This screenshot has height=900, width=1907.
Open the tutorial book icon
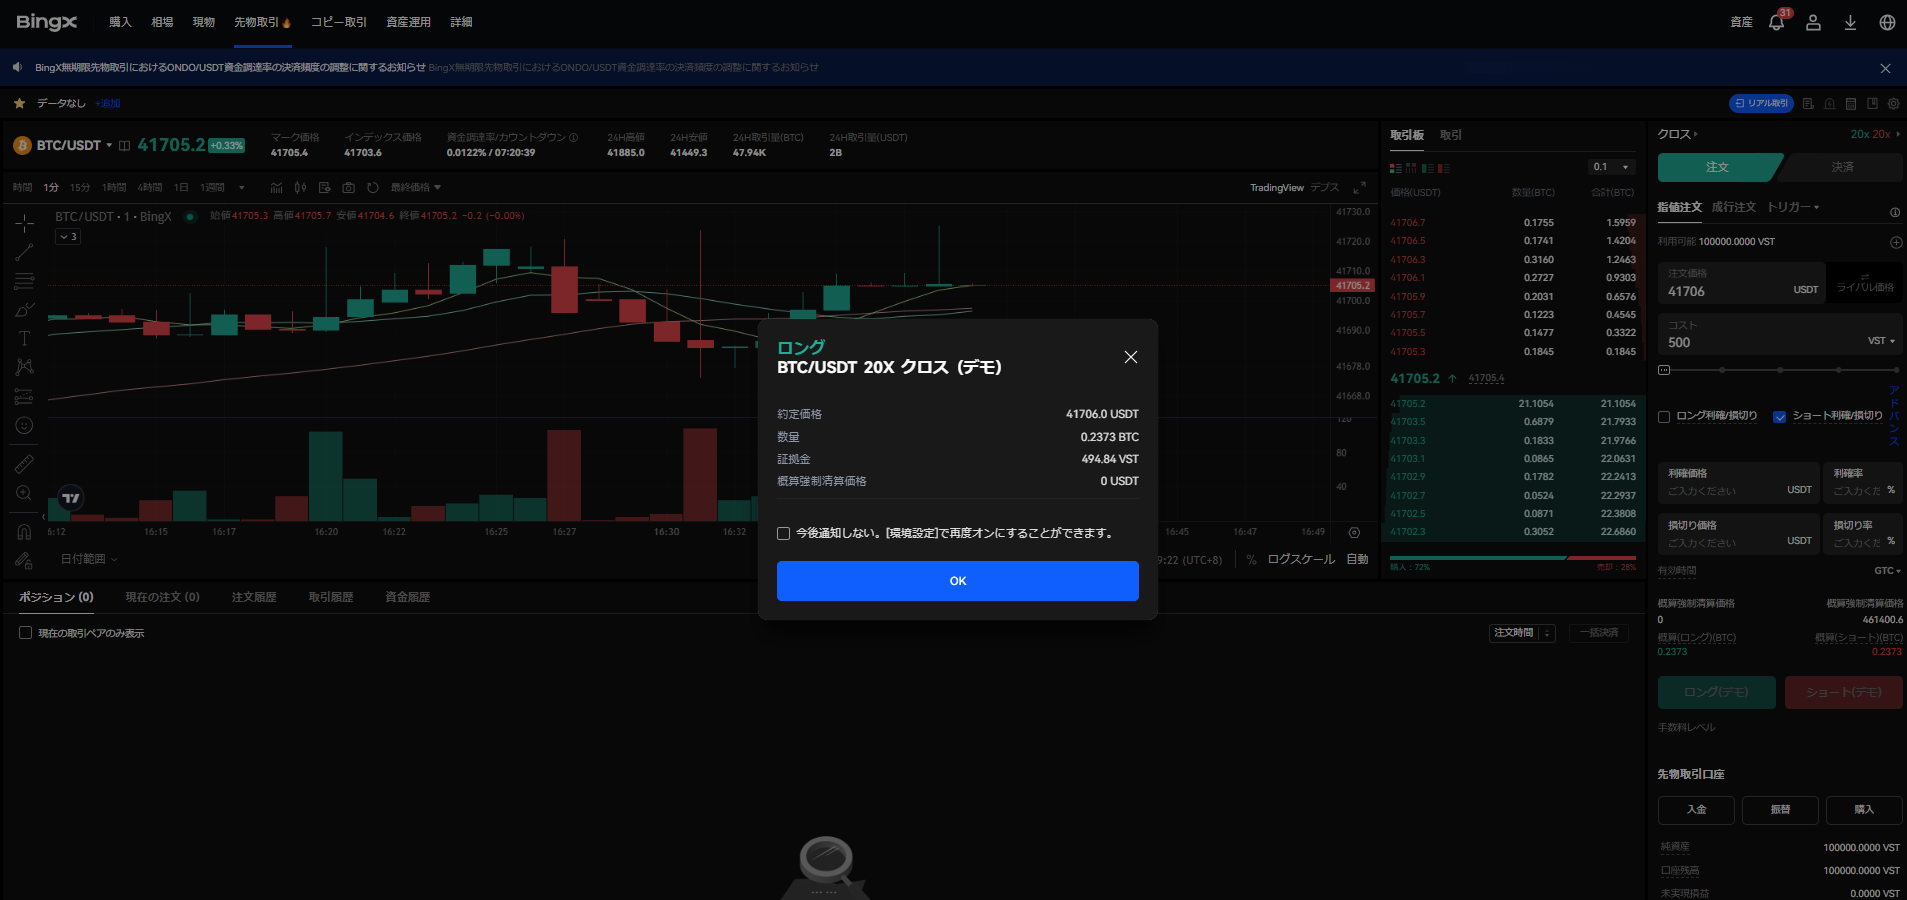[x=1872, y=104]
